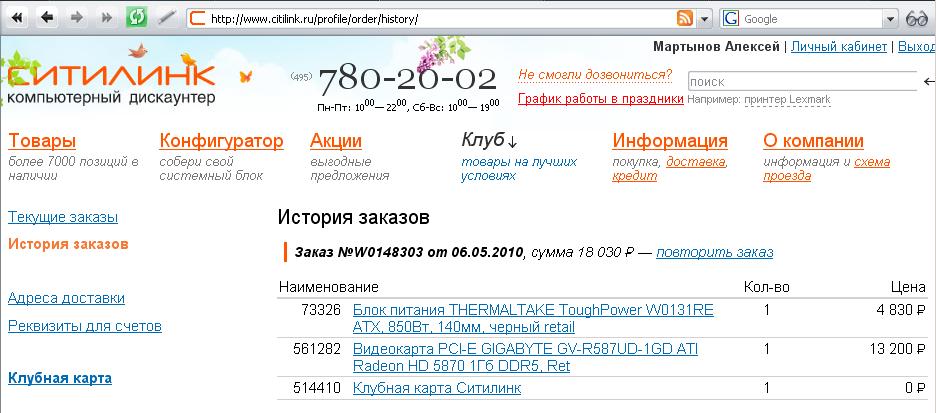Screen dimensions: 936x413
Task: Reload the page with green refresh icon
Action: [x=137, y=18]
